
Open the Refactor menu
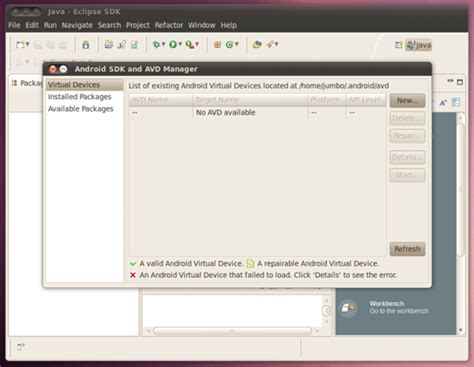[169, 25]
